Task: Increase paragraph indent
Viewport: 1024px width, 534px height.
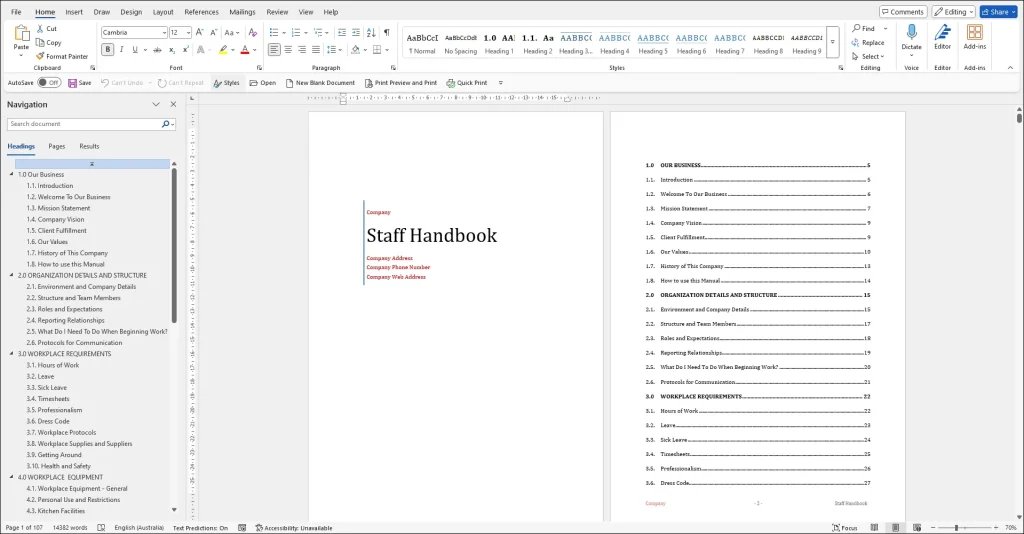Action: [356, 32]
